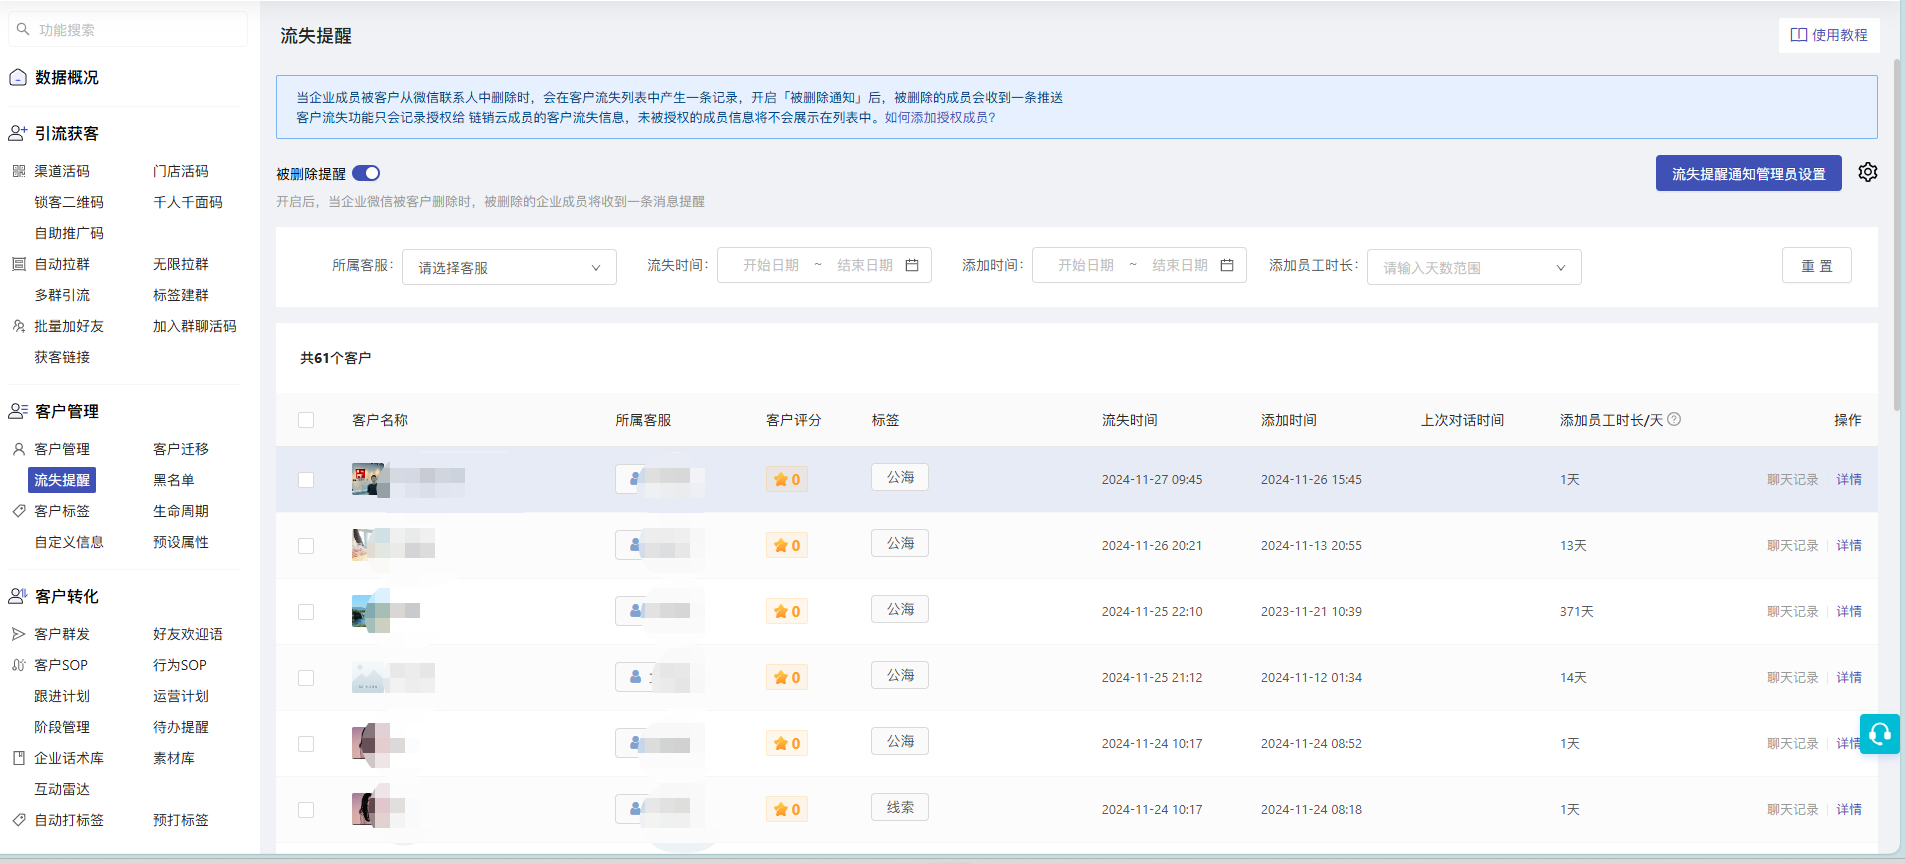Click 公海 tag in 13天 row
Screen dimensions: 1905x864
point(900,543)
